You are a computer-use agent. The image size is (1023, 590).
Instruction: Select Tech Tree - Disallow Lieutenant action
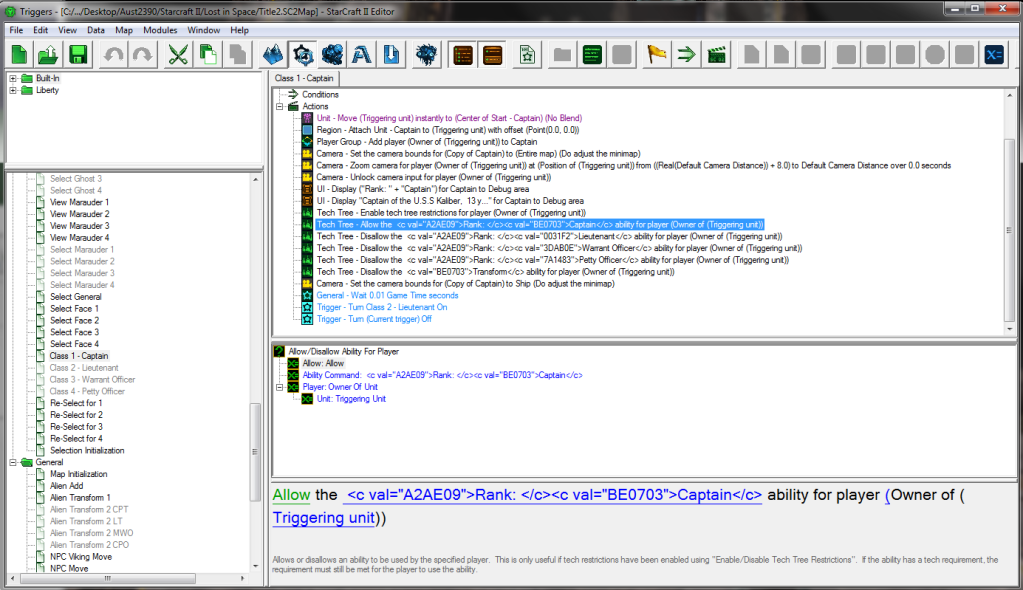click(x=549, y=236)
